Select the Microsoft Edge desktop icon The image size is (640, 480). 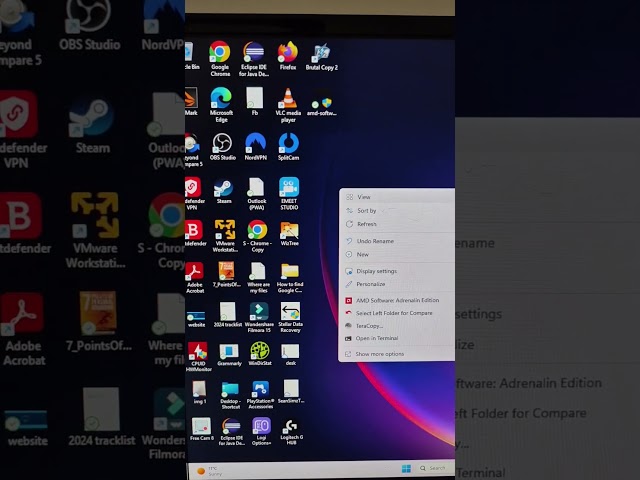[221, 104]
